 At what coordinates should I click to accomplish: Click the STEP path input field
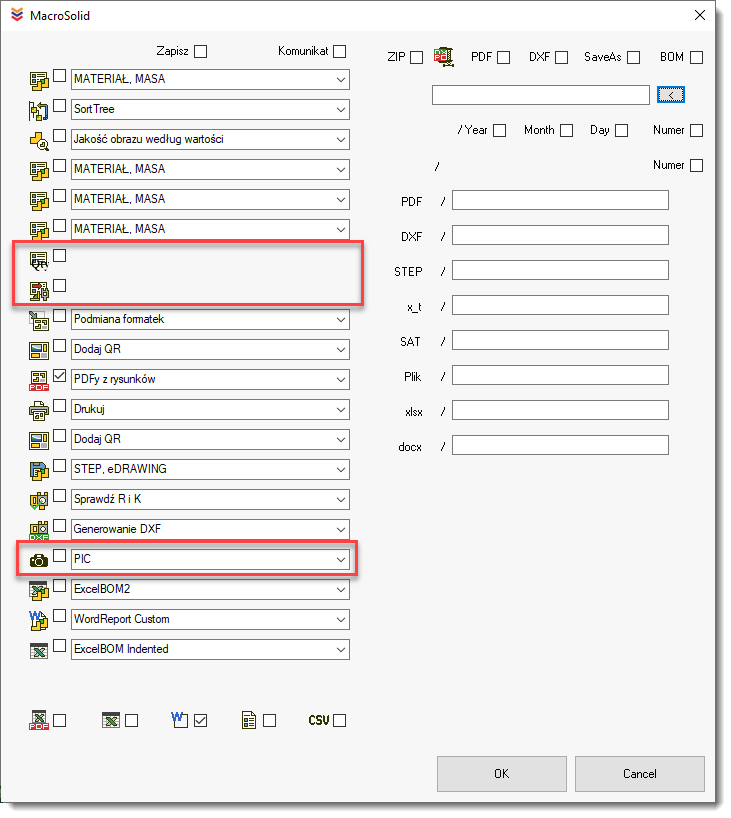[x=560, y=270]
